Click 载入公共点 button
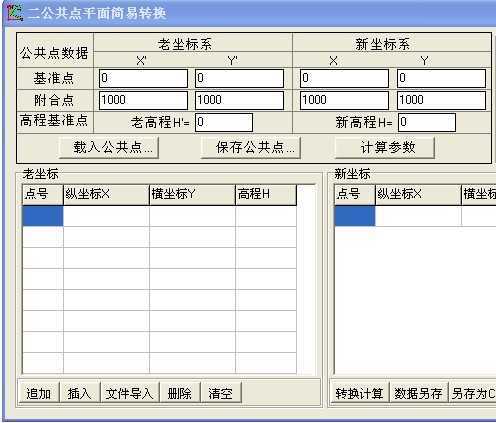This screenshot has width=496, height=423. pos(109,147)
